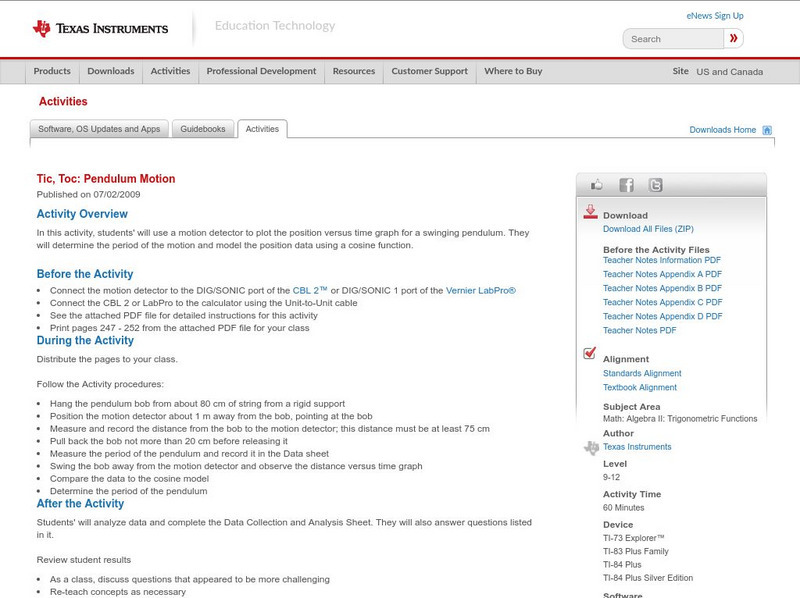Open the Textbook Alignment link
Viewport: 800px width, 598px height.
640,388
